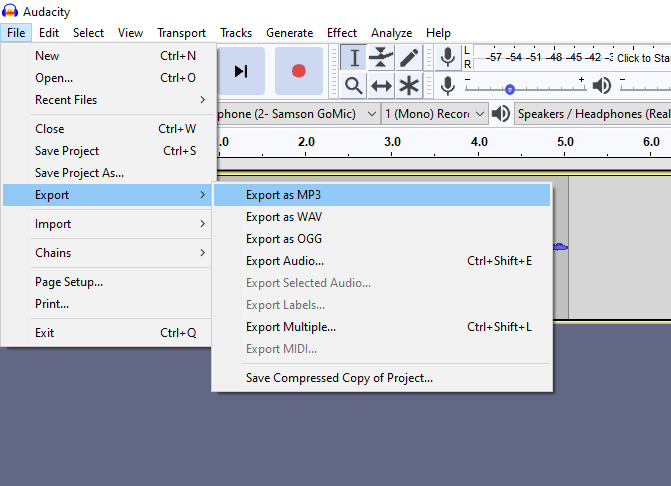Select Save Compressed Copy of Project...
Image resolution: width=671 pixels, height=486 pixels.
click(382, 378)
